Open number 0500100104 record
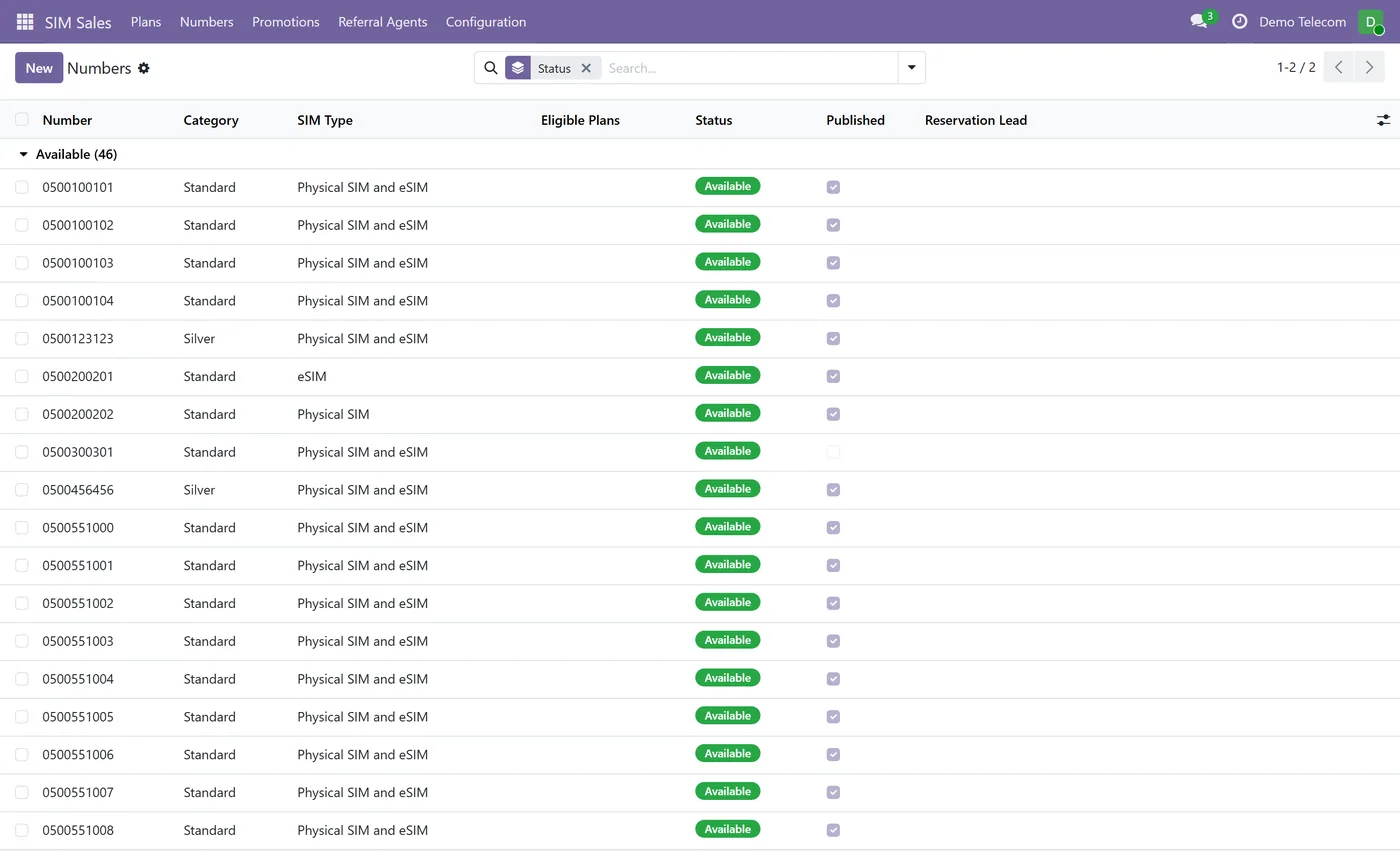The width and height of the screenshot is (1400, 851). pos(78,301)
